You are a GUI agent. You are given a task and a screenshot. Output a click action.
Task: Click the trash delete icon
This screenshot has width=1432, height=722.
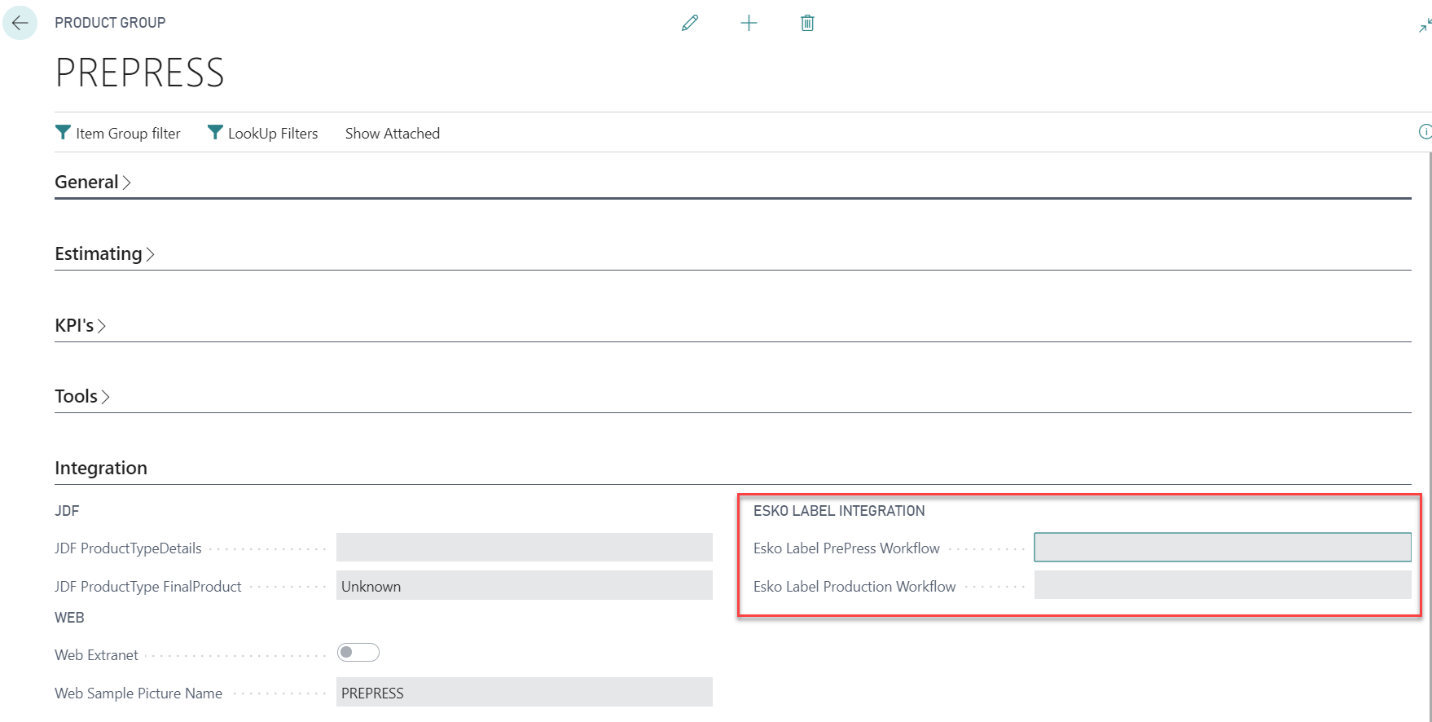point(807,23)
